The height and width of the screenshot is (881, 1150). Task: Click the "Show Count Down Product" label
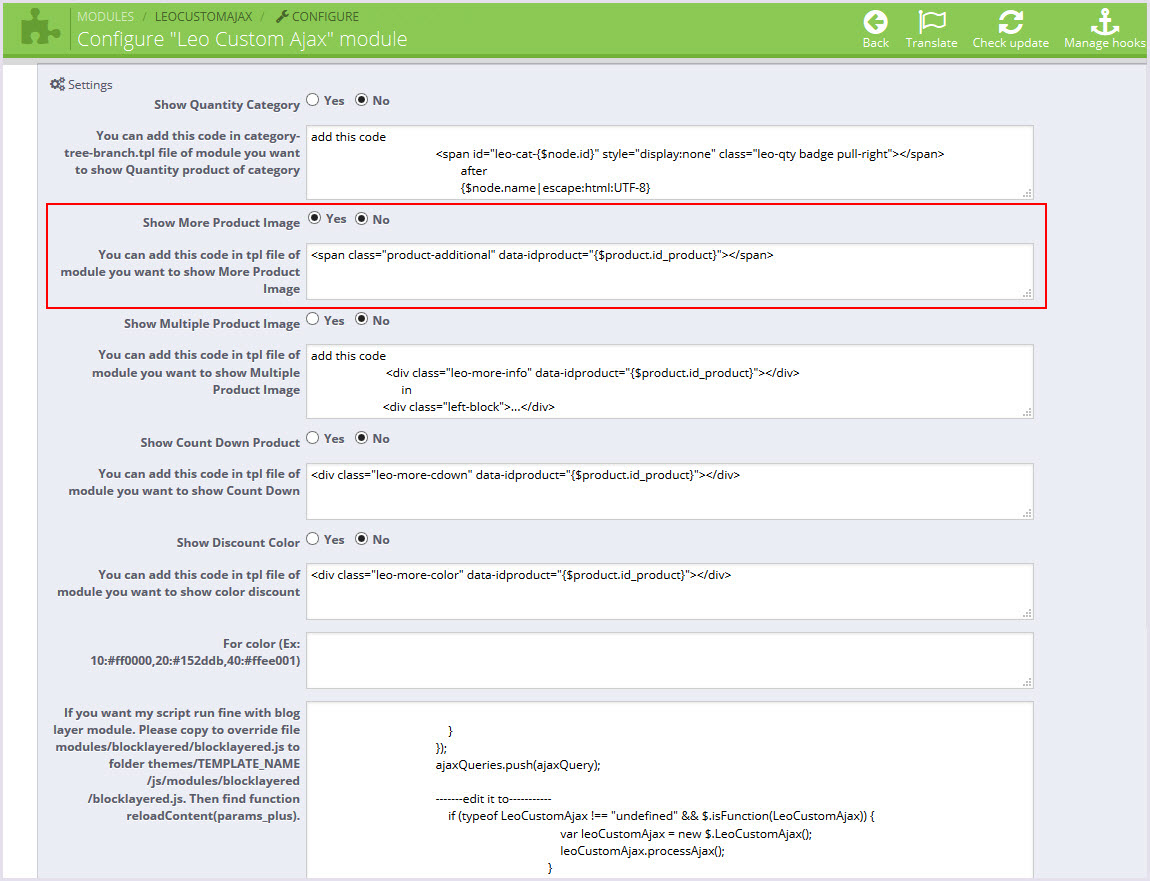220,443
